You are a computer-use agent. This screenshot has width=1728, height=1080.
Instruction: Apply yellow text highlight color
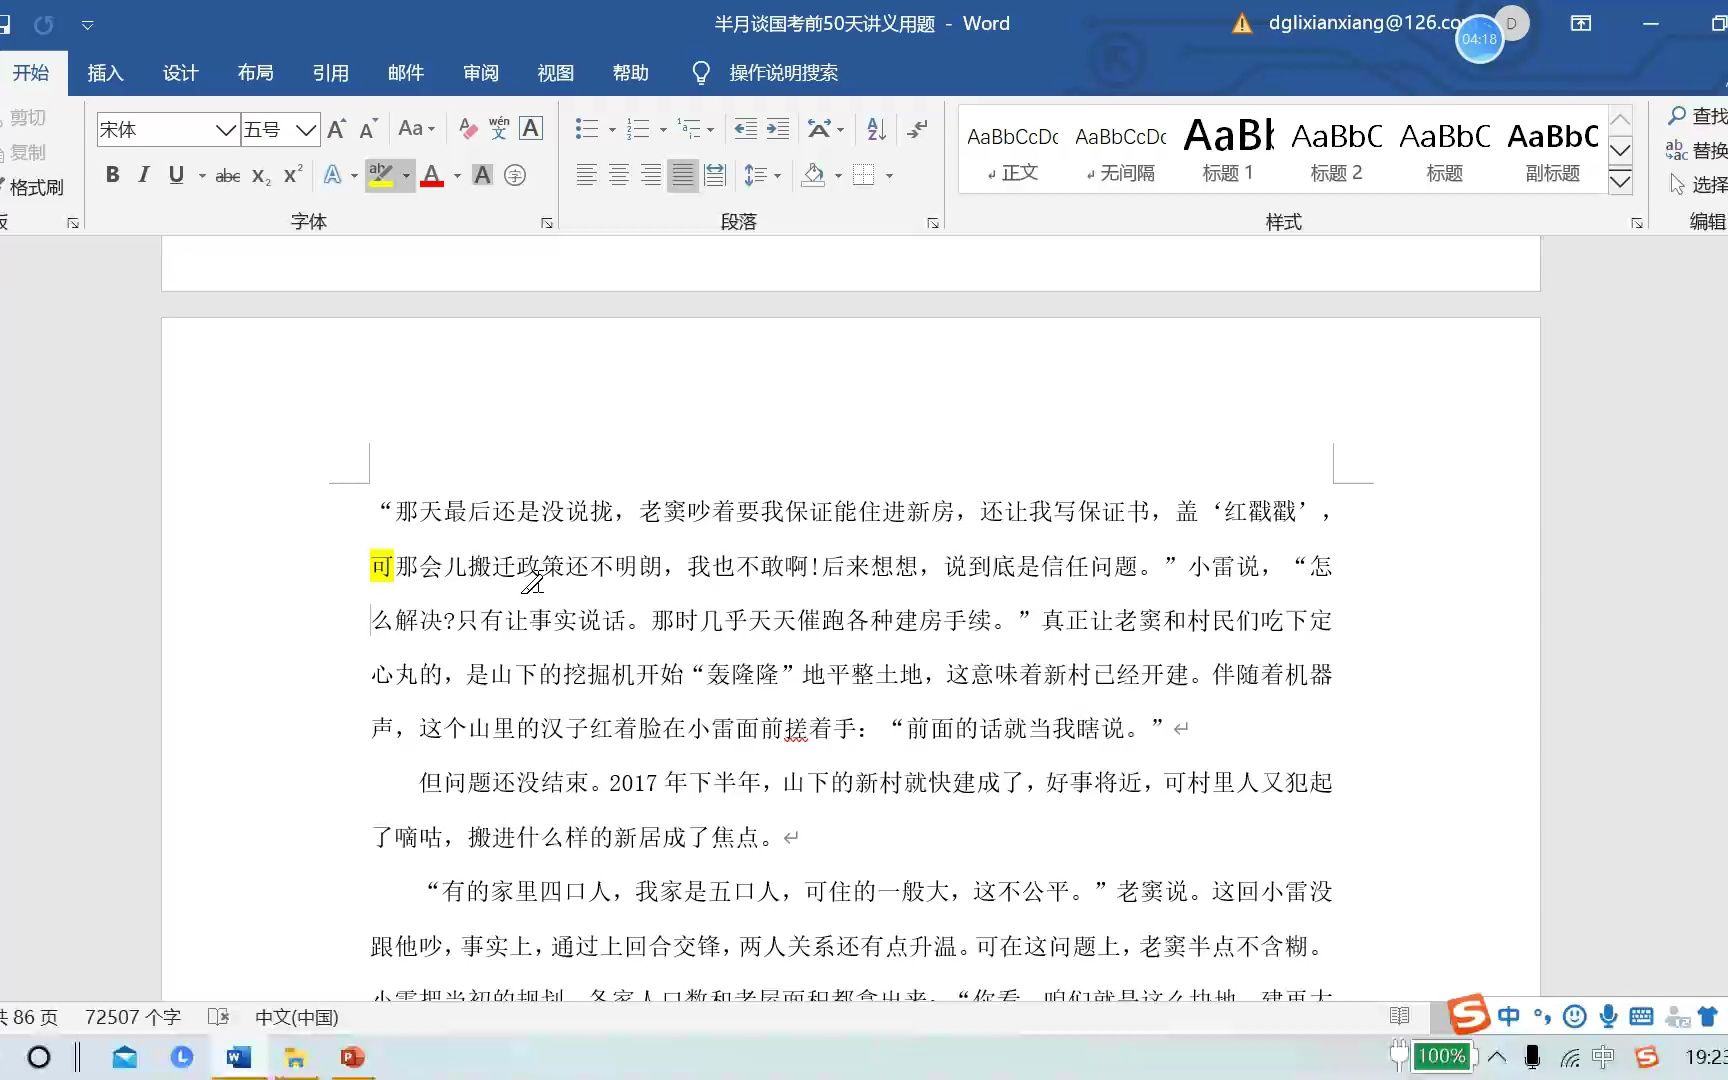click(381, 175)
